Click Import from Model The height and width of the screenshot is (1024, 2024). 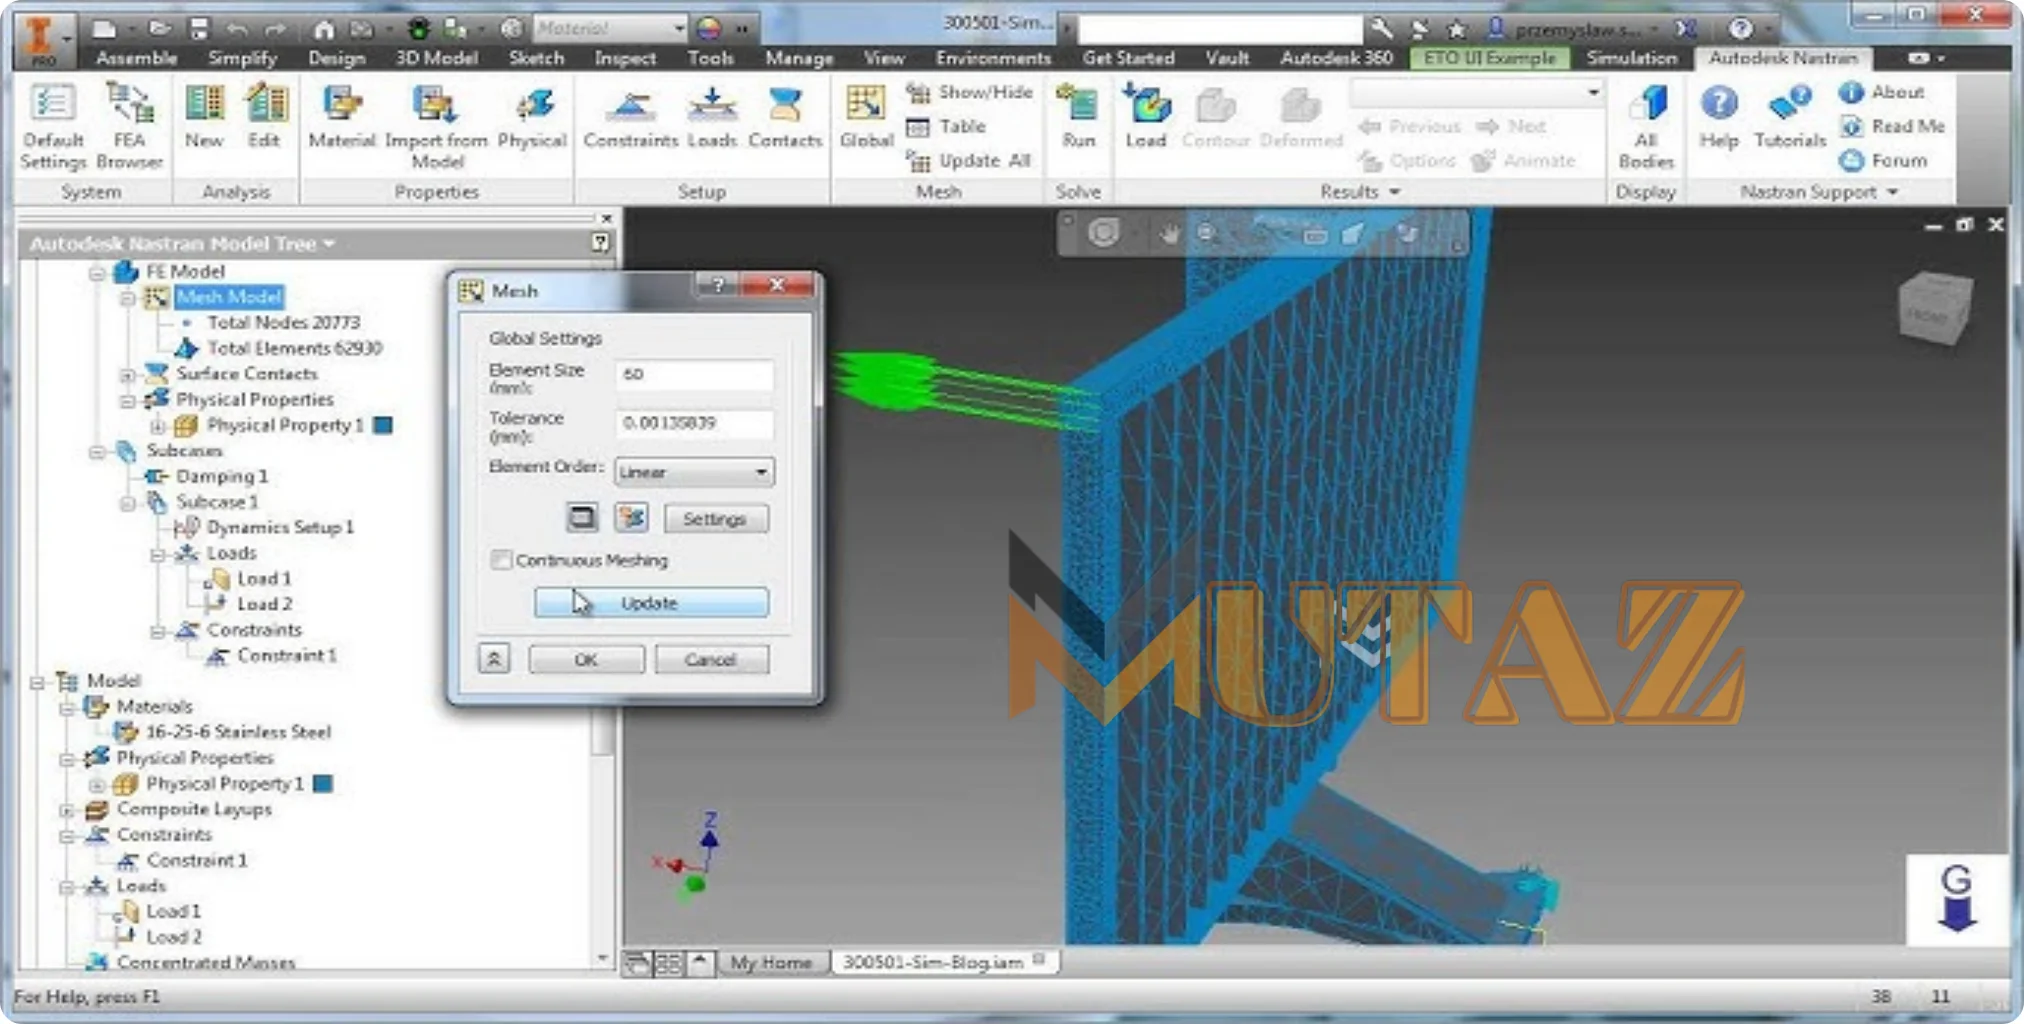coord(436,126)
